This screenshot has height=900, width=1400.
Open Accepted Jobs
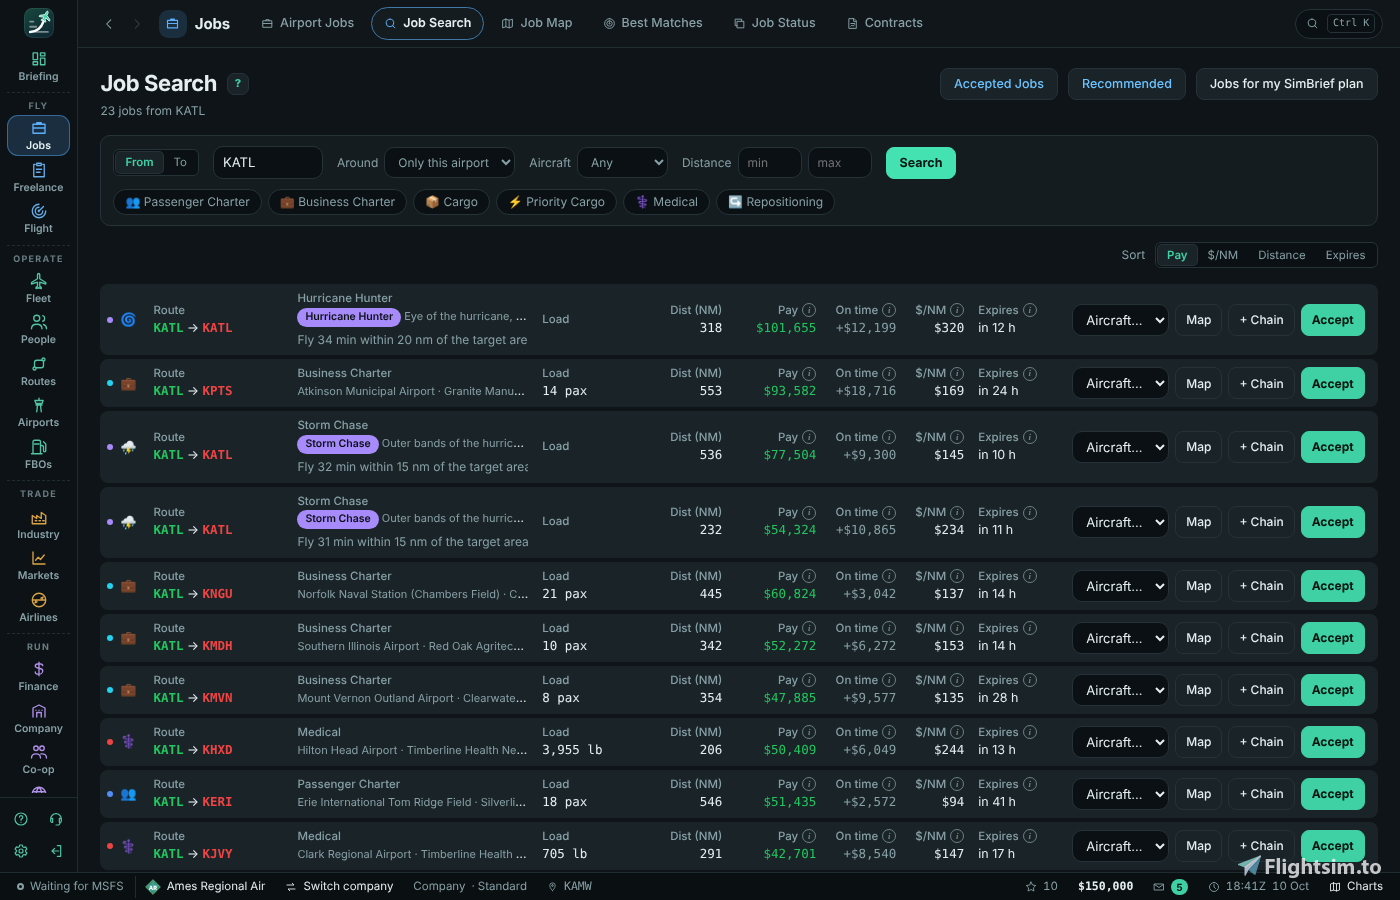tap(999, 84)
